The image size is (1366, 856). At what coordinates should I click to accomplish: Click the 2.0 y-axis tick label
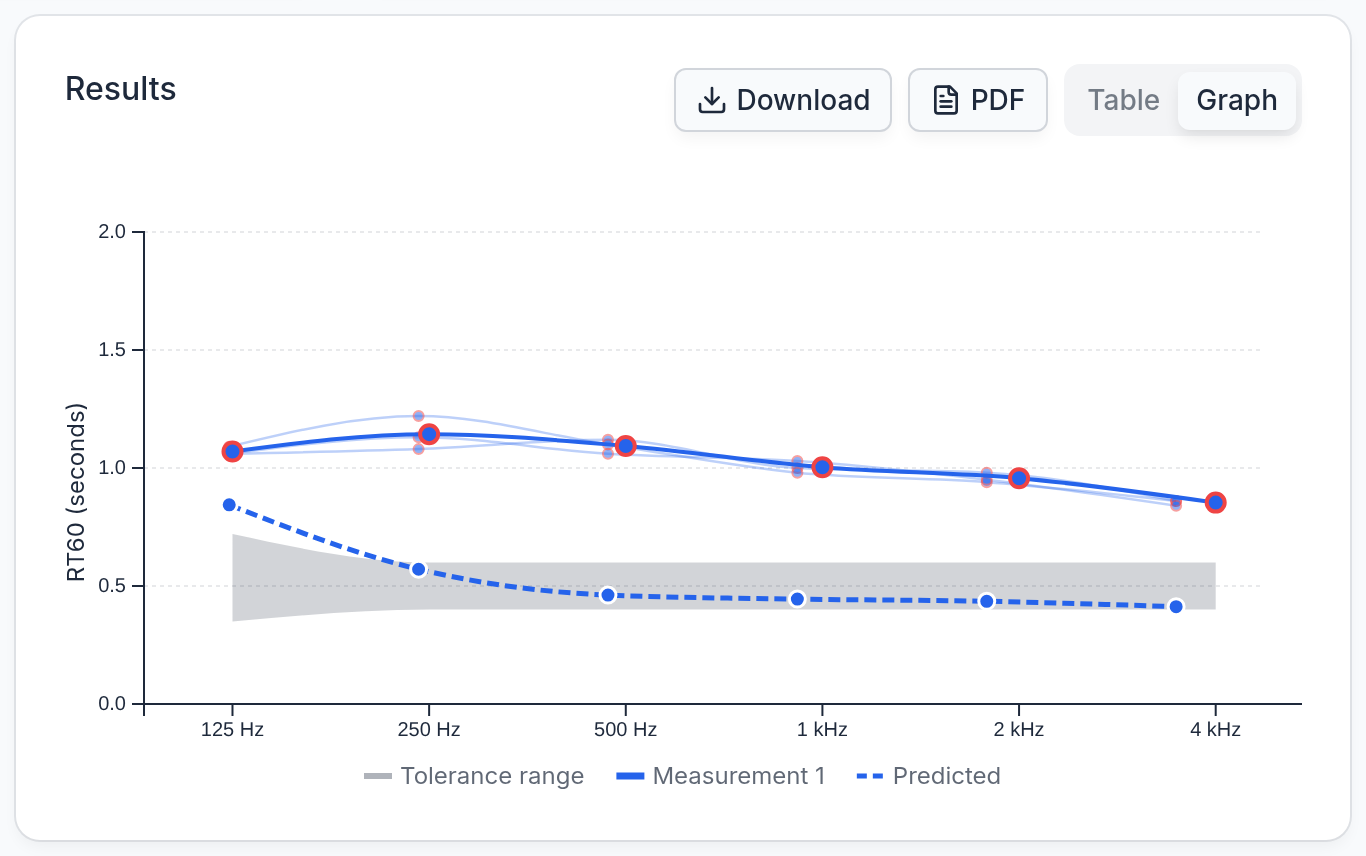point(114,232)
